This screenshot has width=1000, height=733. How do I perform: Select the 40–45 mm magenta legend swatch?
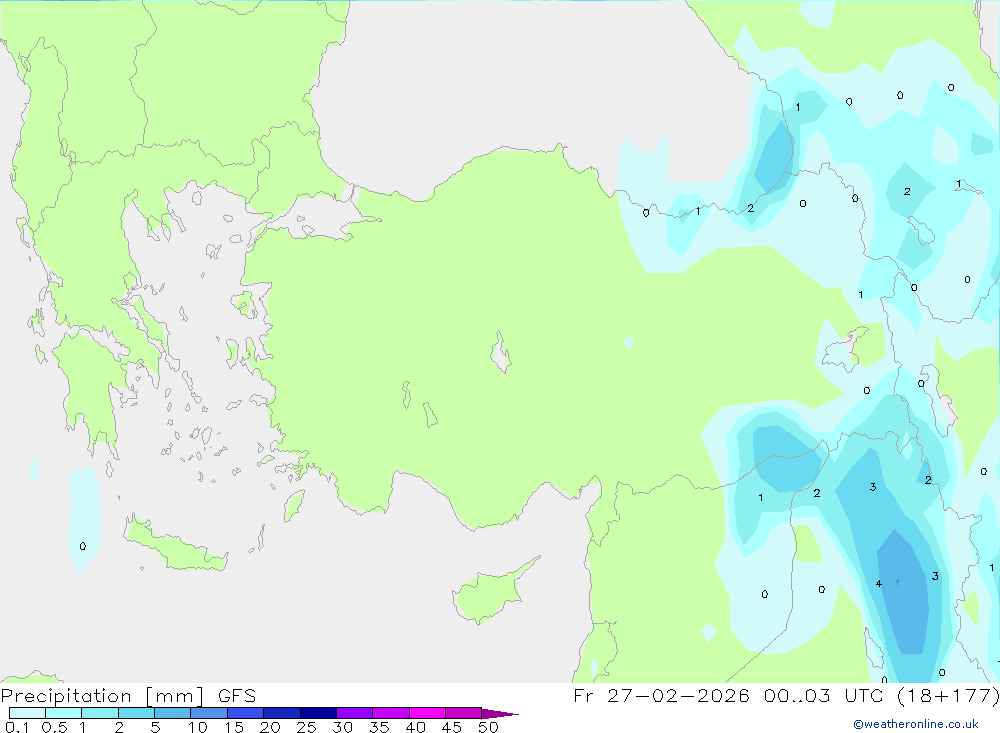tap(427, 713)
